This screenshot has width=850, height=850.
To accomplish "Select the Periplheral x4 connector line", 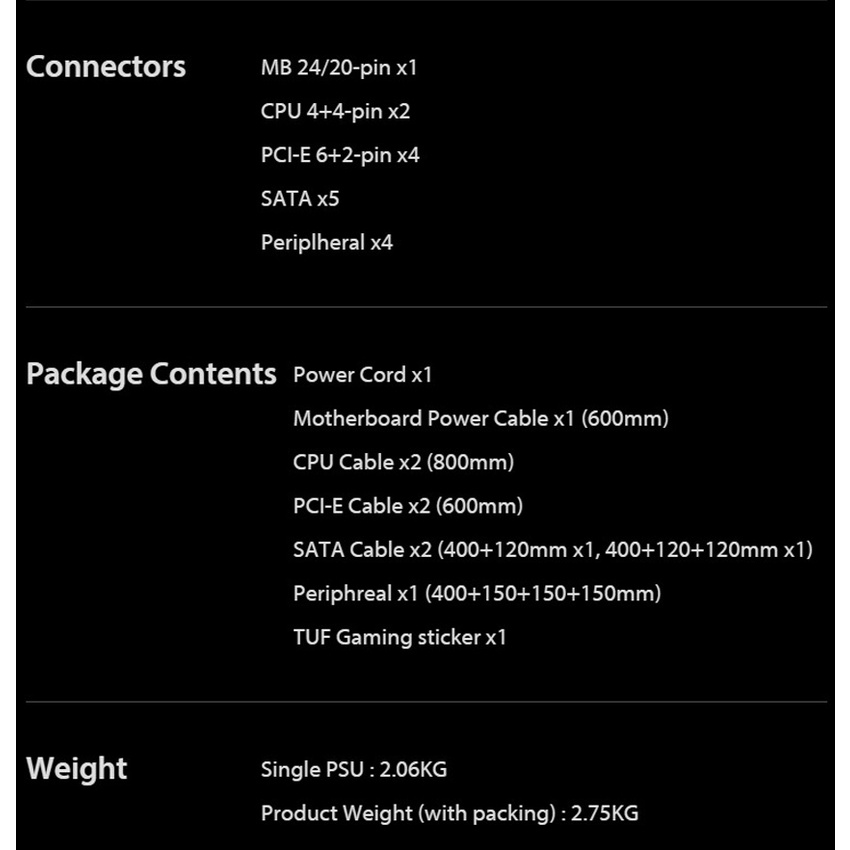I will point(326,242).
